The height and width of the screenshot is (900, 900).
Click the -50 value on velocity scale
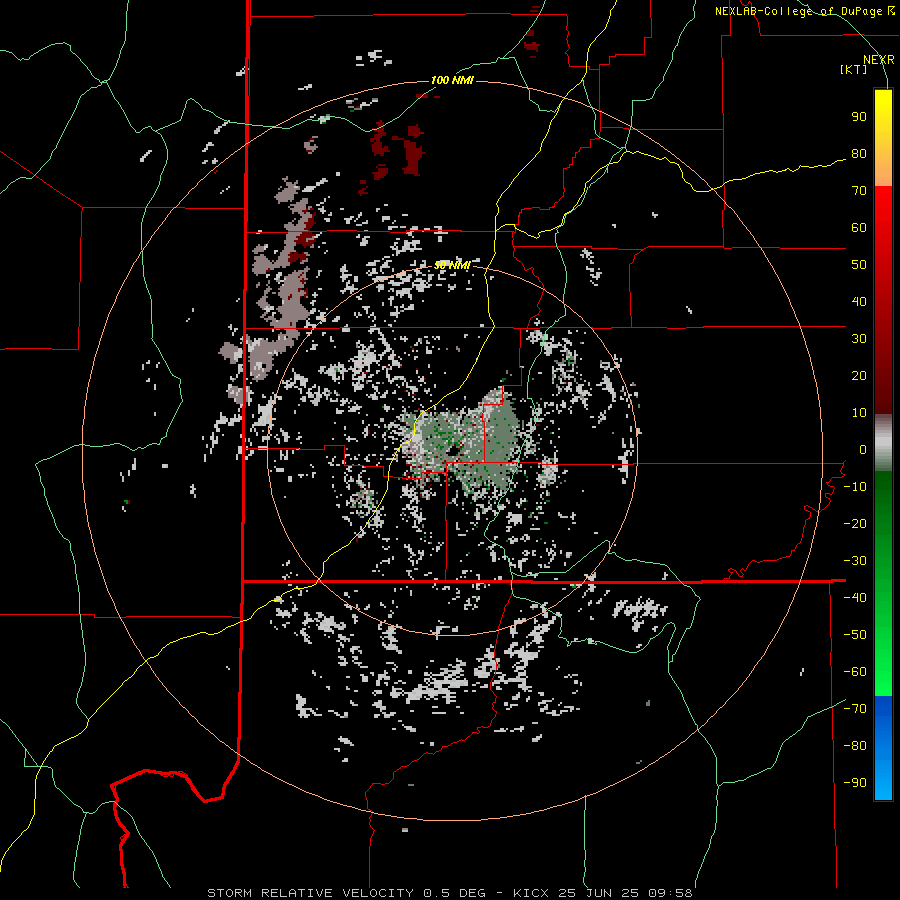[x=855, y=635]
